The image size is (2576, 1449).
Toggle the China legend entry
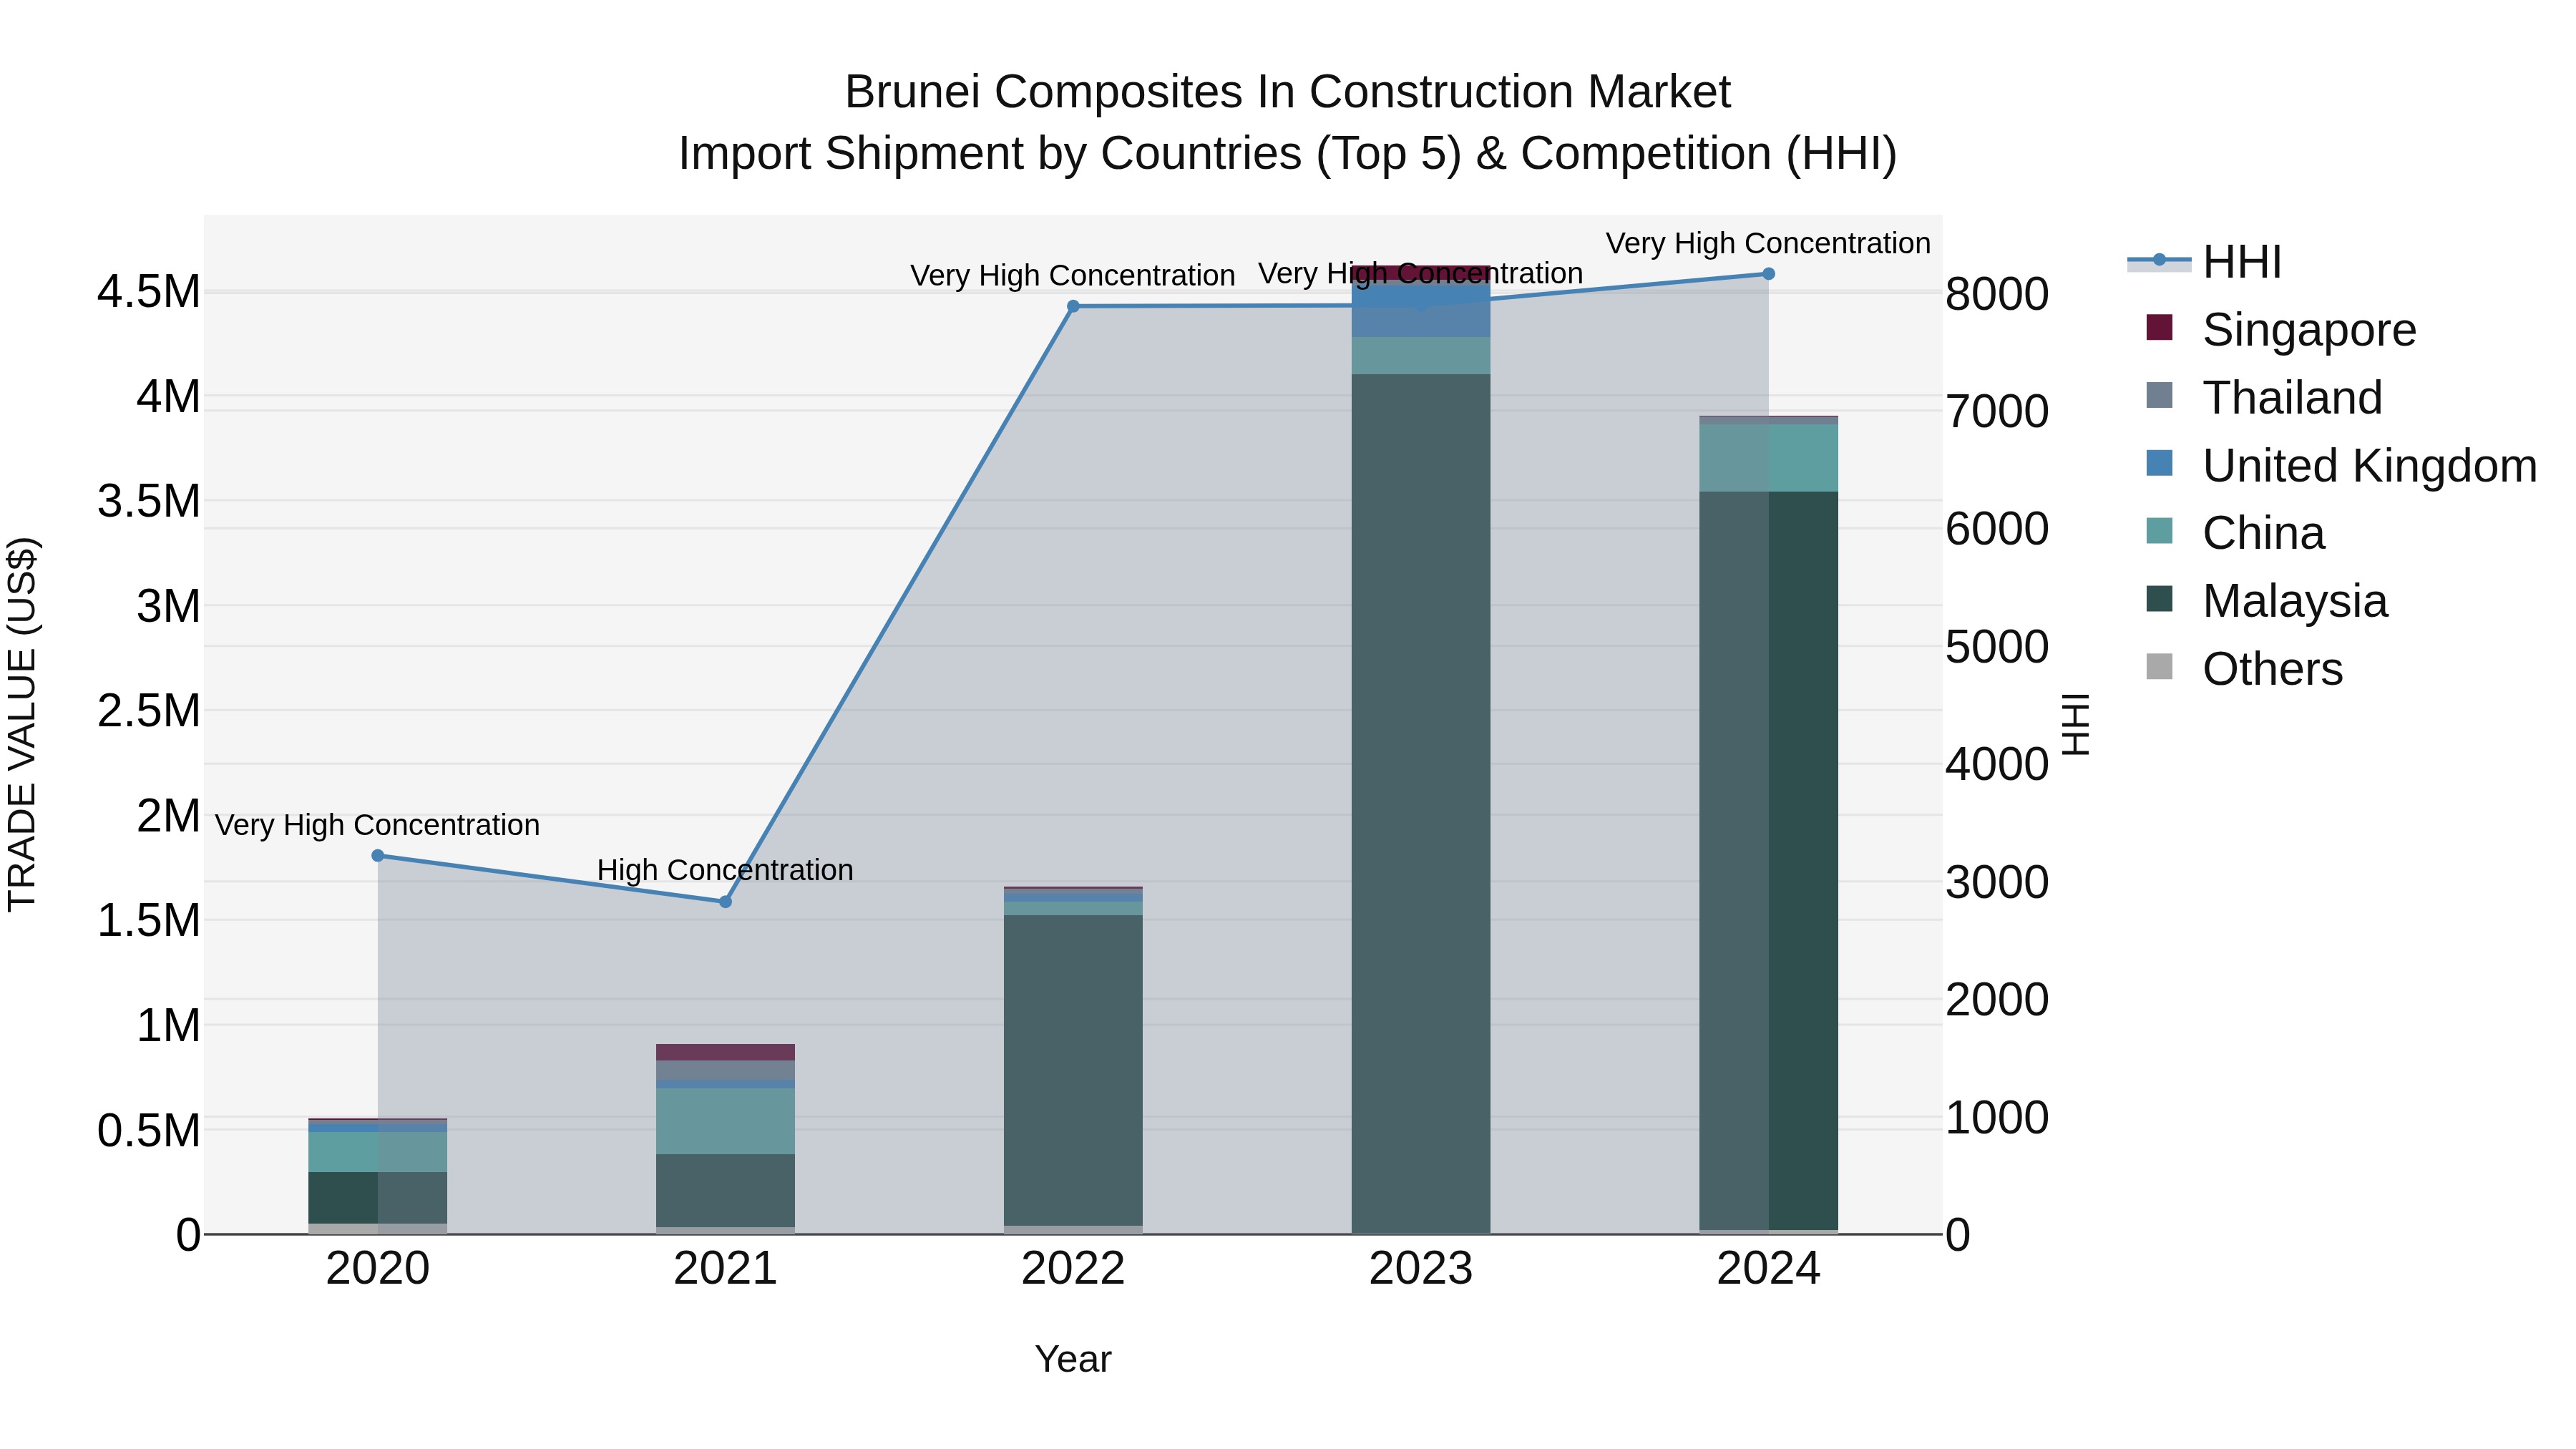[x=2235, y=533]
